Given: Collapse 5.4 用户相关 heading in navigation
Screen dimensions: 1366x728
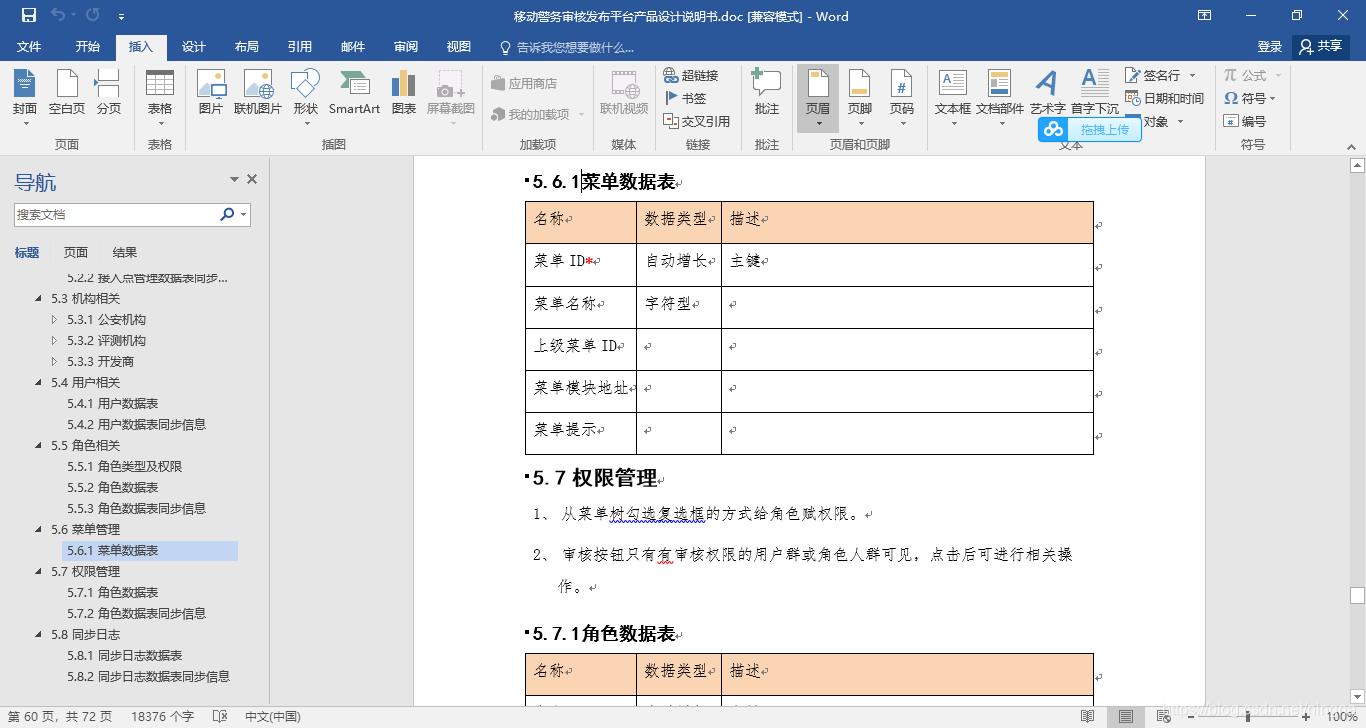Looking at the screenshot, I should click(x=39, y=383).
